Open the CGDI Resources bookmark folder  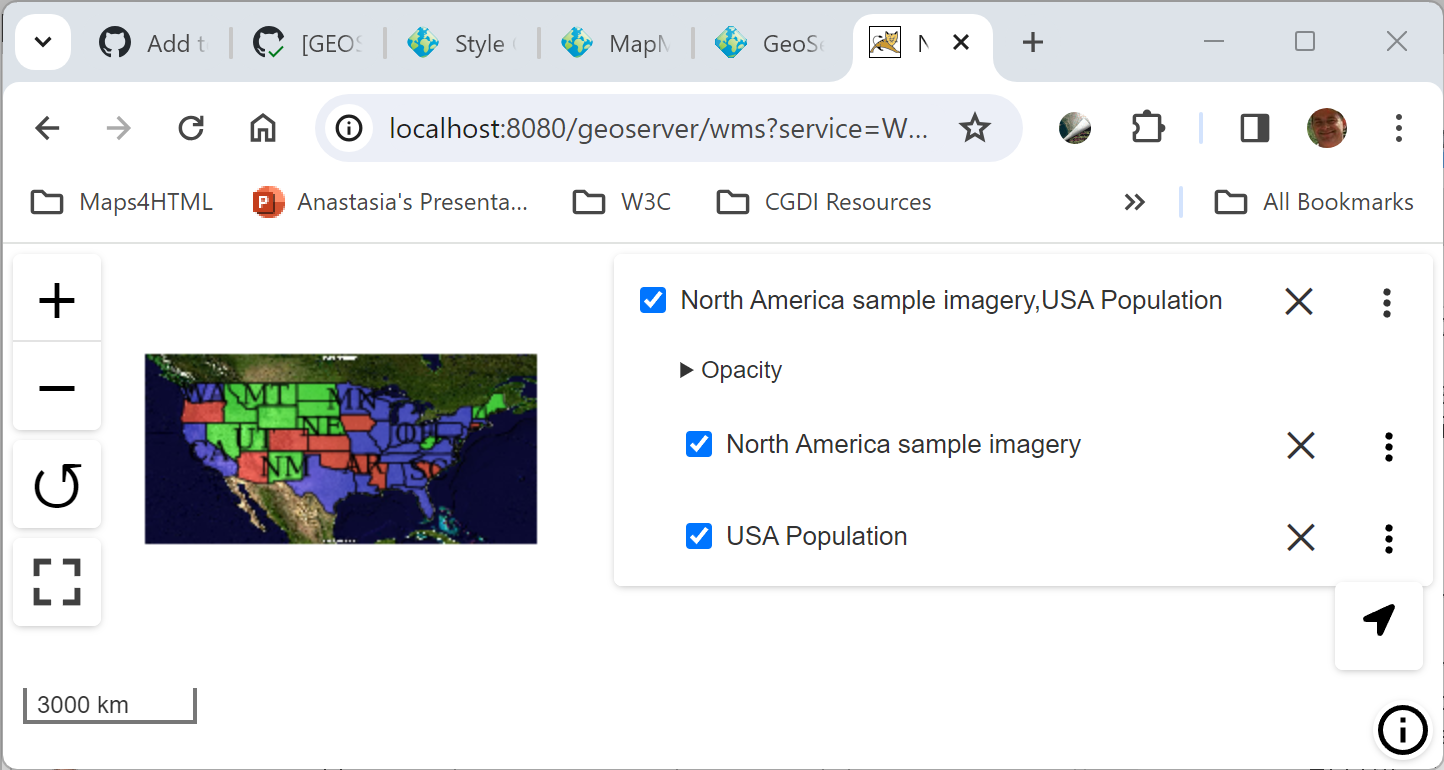point(824,202)
